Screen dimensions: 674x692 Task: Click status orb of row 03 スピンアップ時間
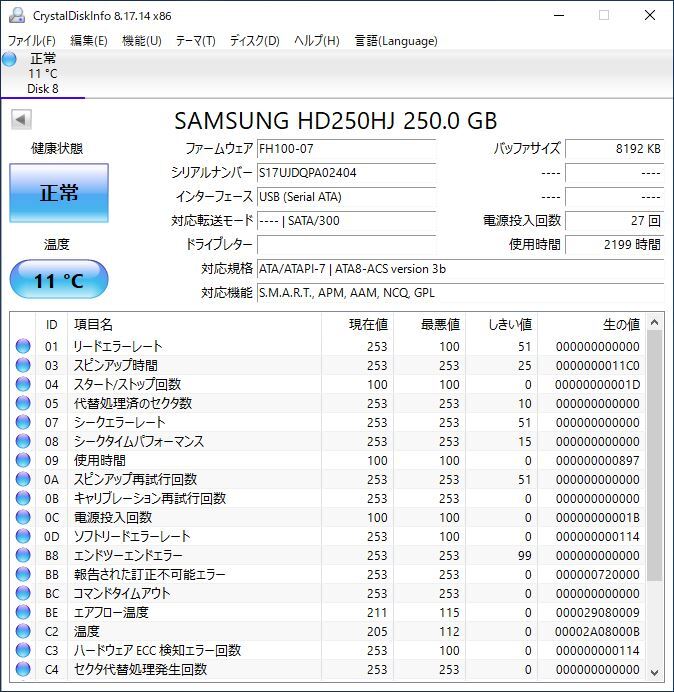(x=23, y=365)
